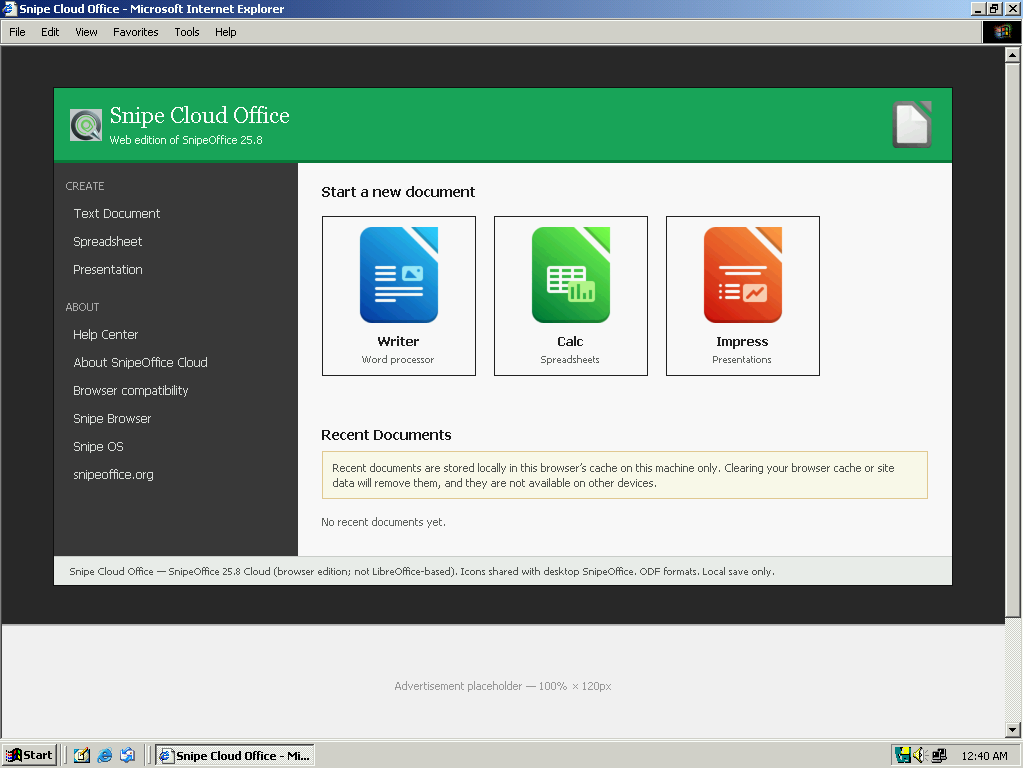
Task: Click the scrollbar down arrow
Action: 1013,730
